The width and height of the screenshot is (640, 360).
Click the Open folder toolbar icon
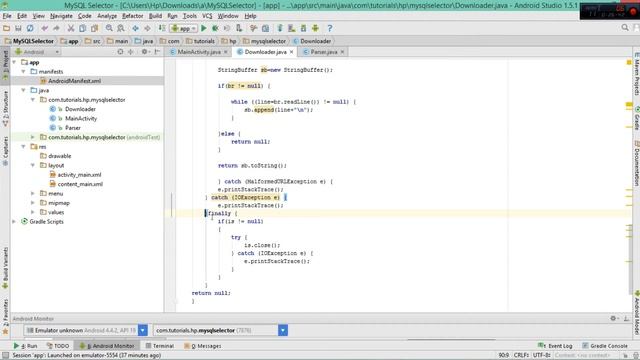6,28
